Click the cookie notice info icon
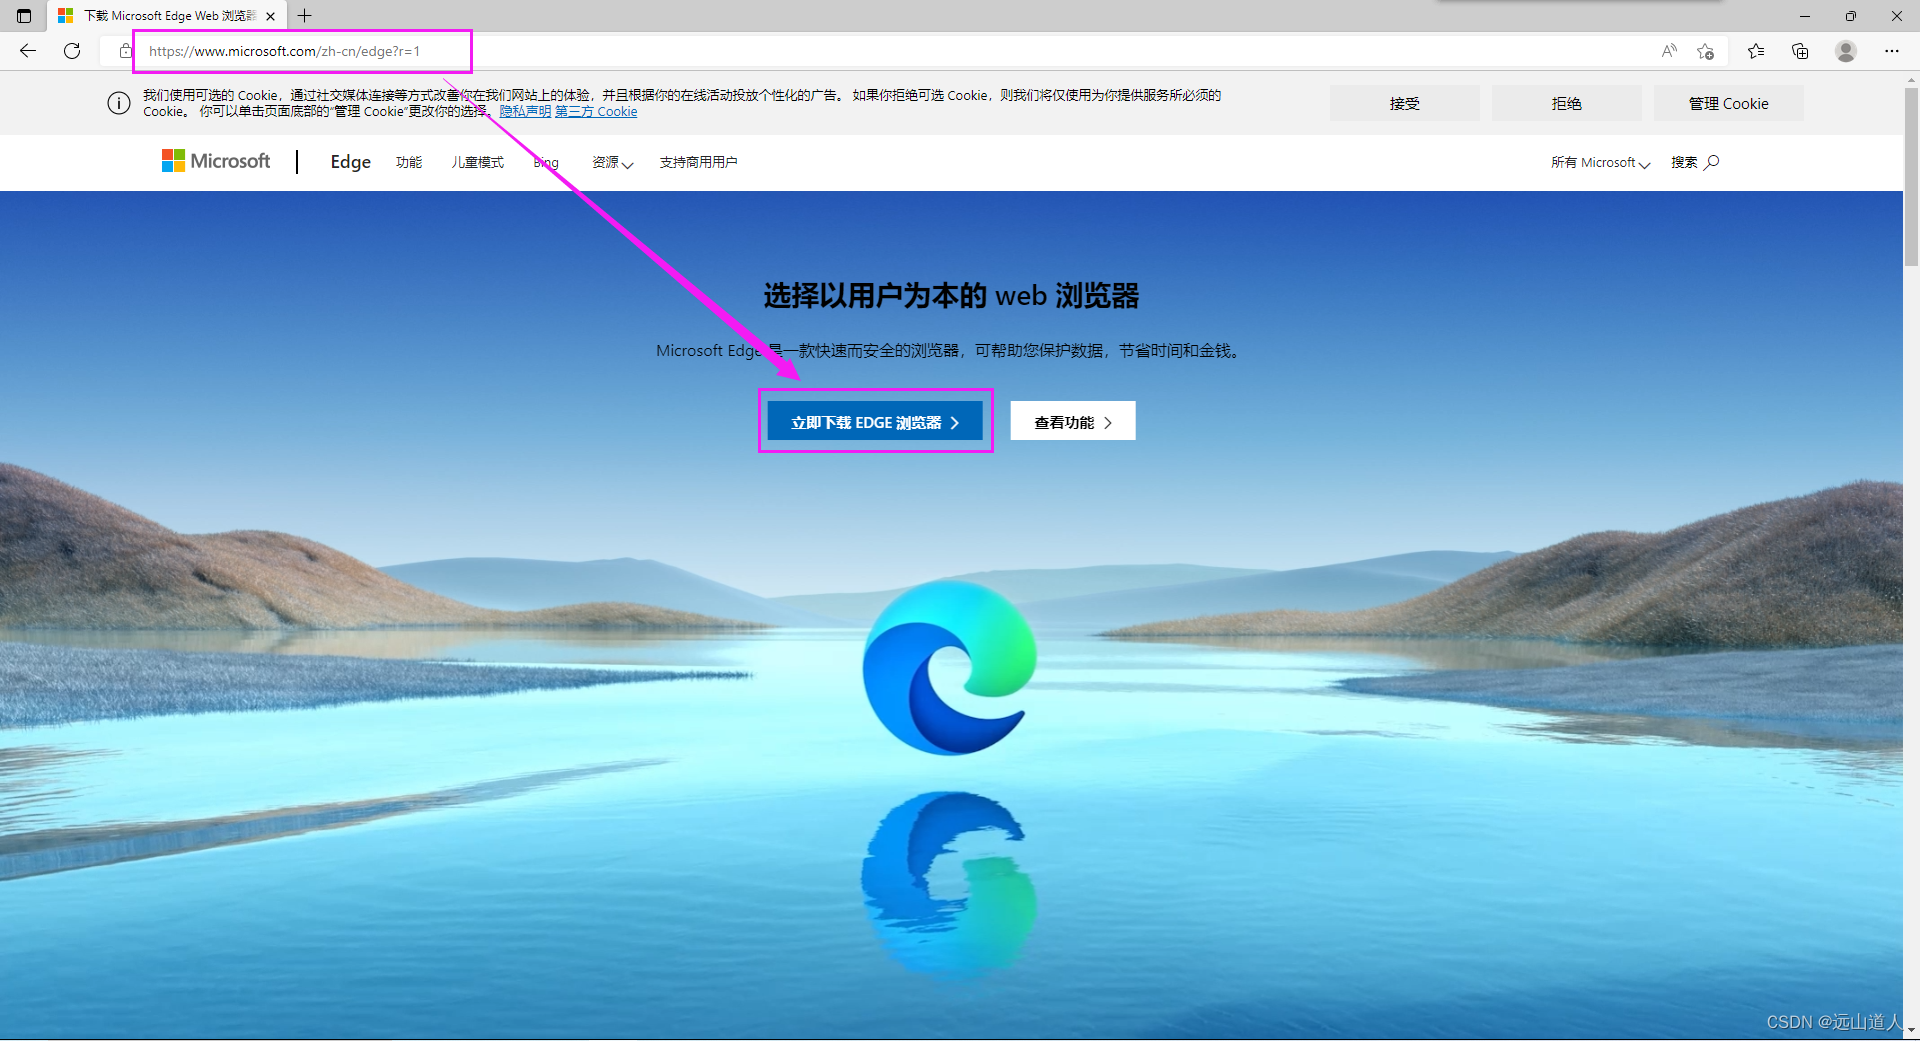This screenshot has height=1041, width=1920. (x=119, y=103)
